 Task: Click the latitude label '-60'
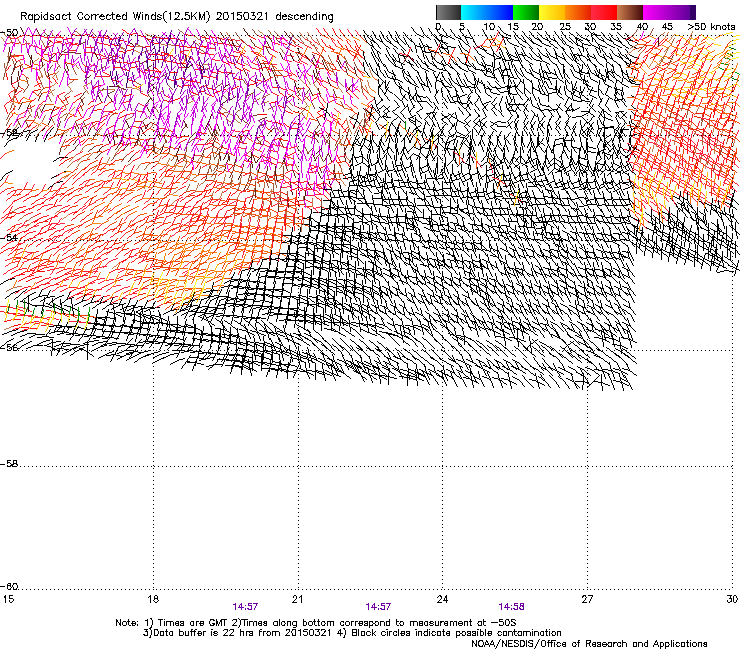pos(9,587)
